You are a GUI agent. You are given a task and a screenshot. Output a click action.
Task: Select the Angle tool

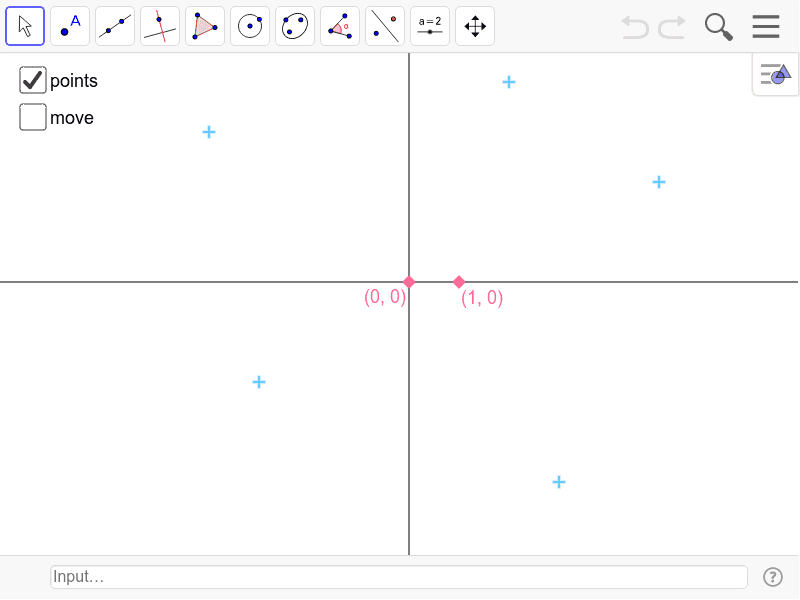coord(340,26)
